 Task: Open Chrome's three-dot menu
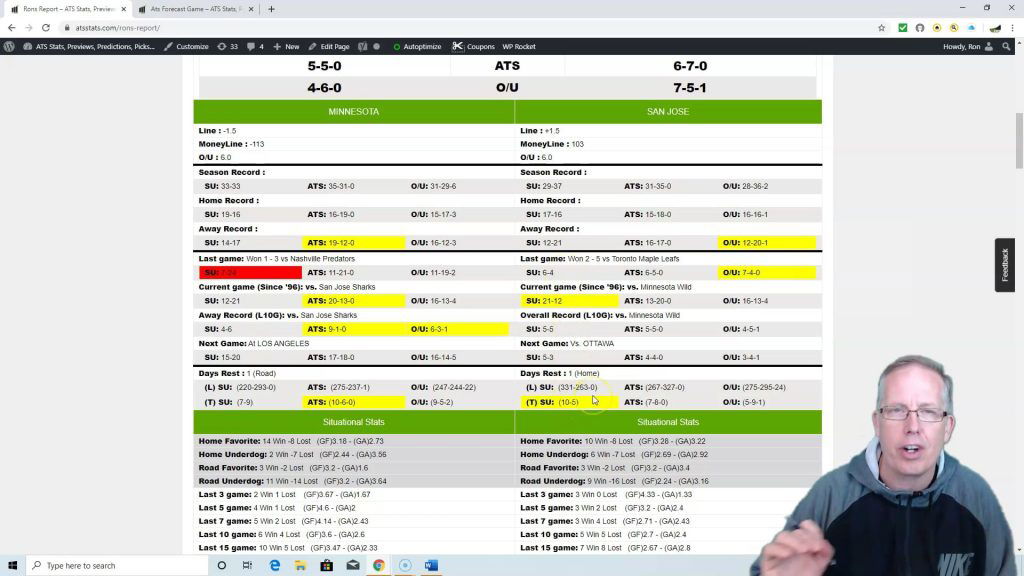coord(1012,27)
